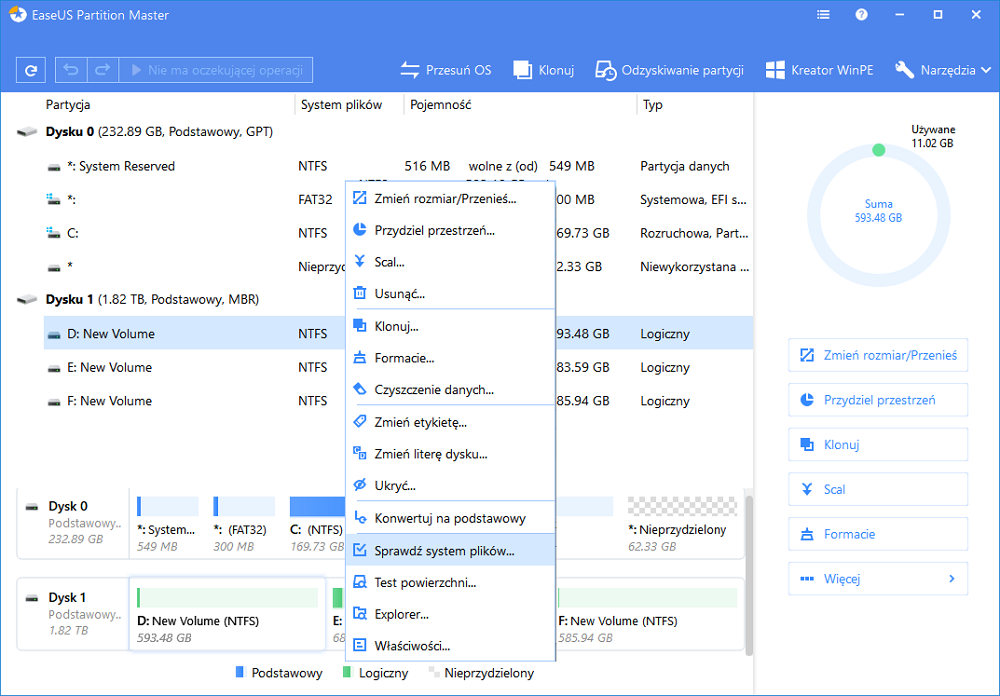
Task: Choose Usunąć from the context menu
Action: pos(450,293)
